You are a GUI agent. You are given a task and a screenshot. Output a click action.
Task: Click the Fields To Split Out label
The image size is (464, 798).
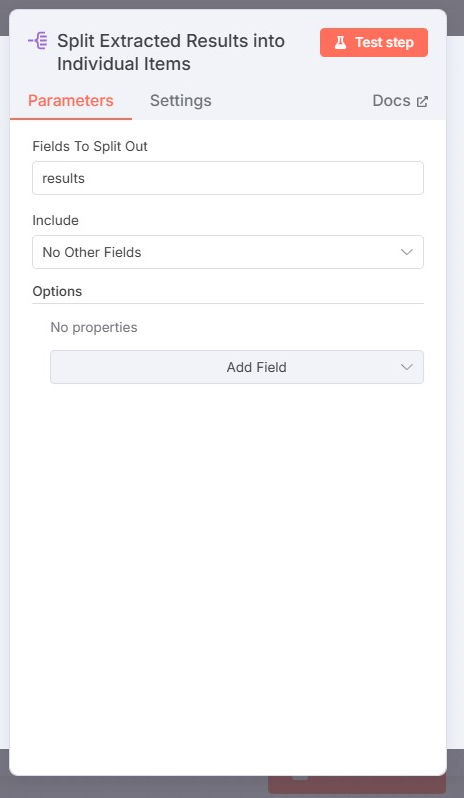tap(90, 147)
